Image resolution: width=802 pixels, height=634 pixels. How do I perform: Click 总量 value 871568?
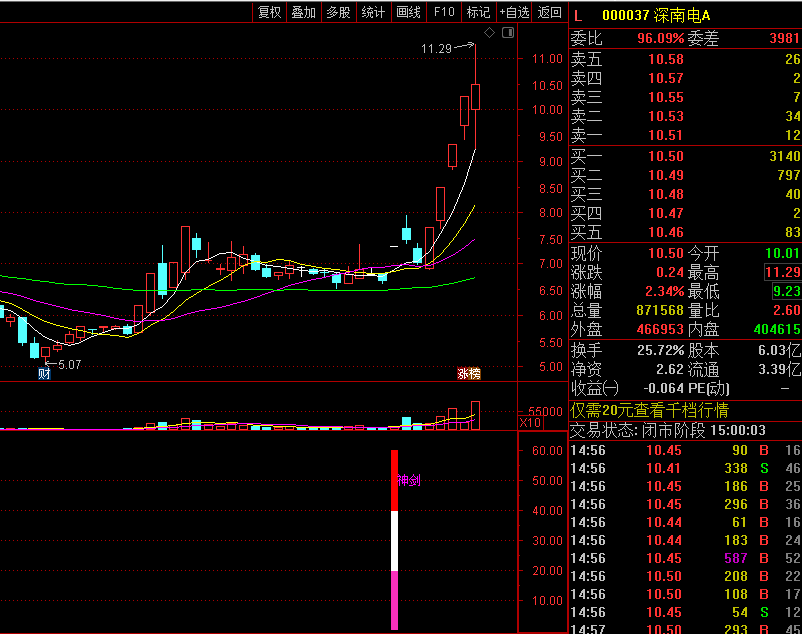(x=660, y=310)
